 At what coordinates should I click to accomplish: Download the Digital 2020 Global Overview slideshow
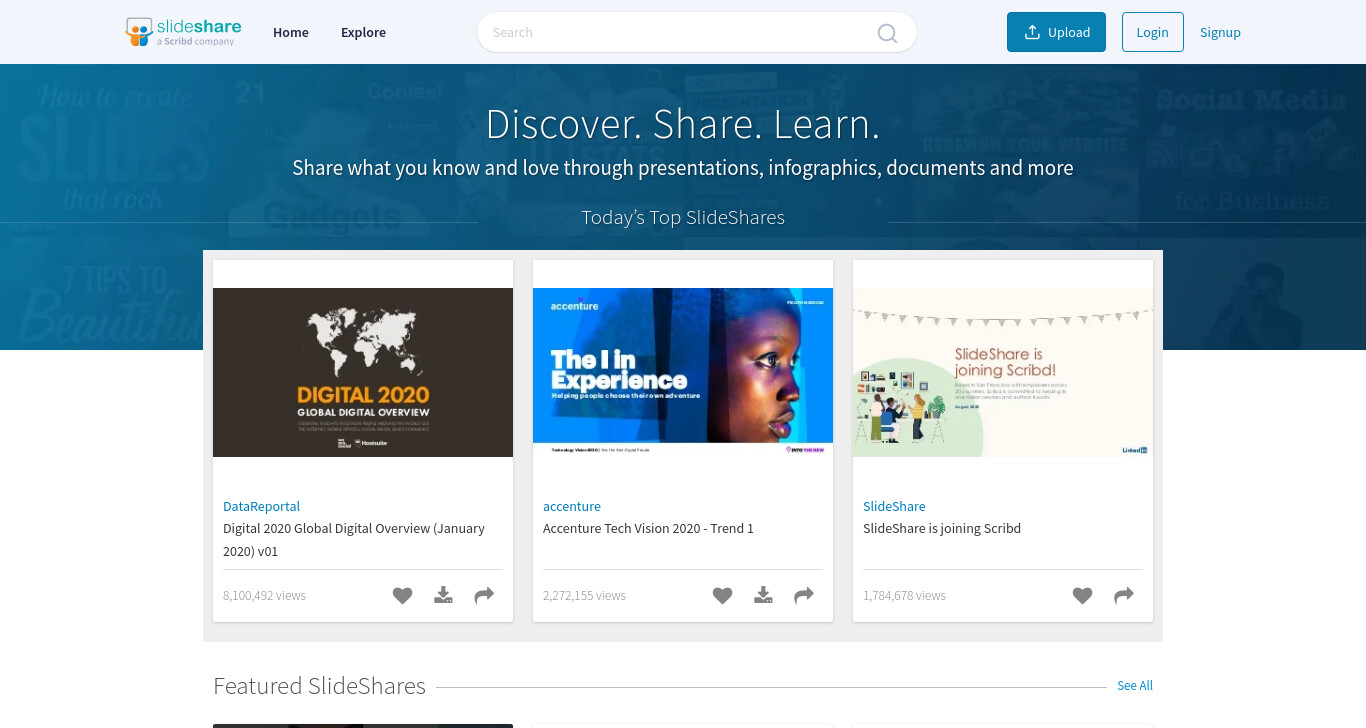[443, 596]
